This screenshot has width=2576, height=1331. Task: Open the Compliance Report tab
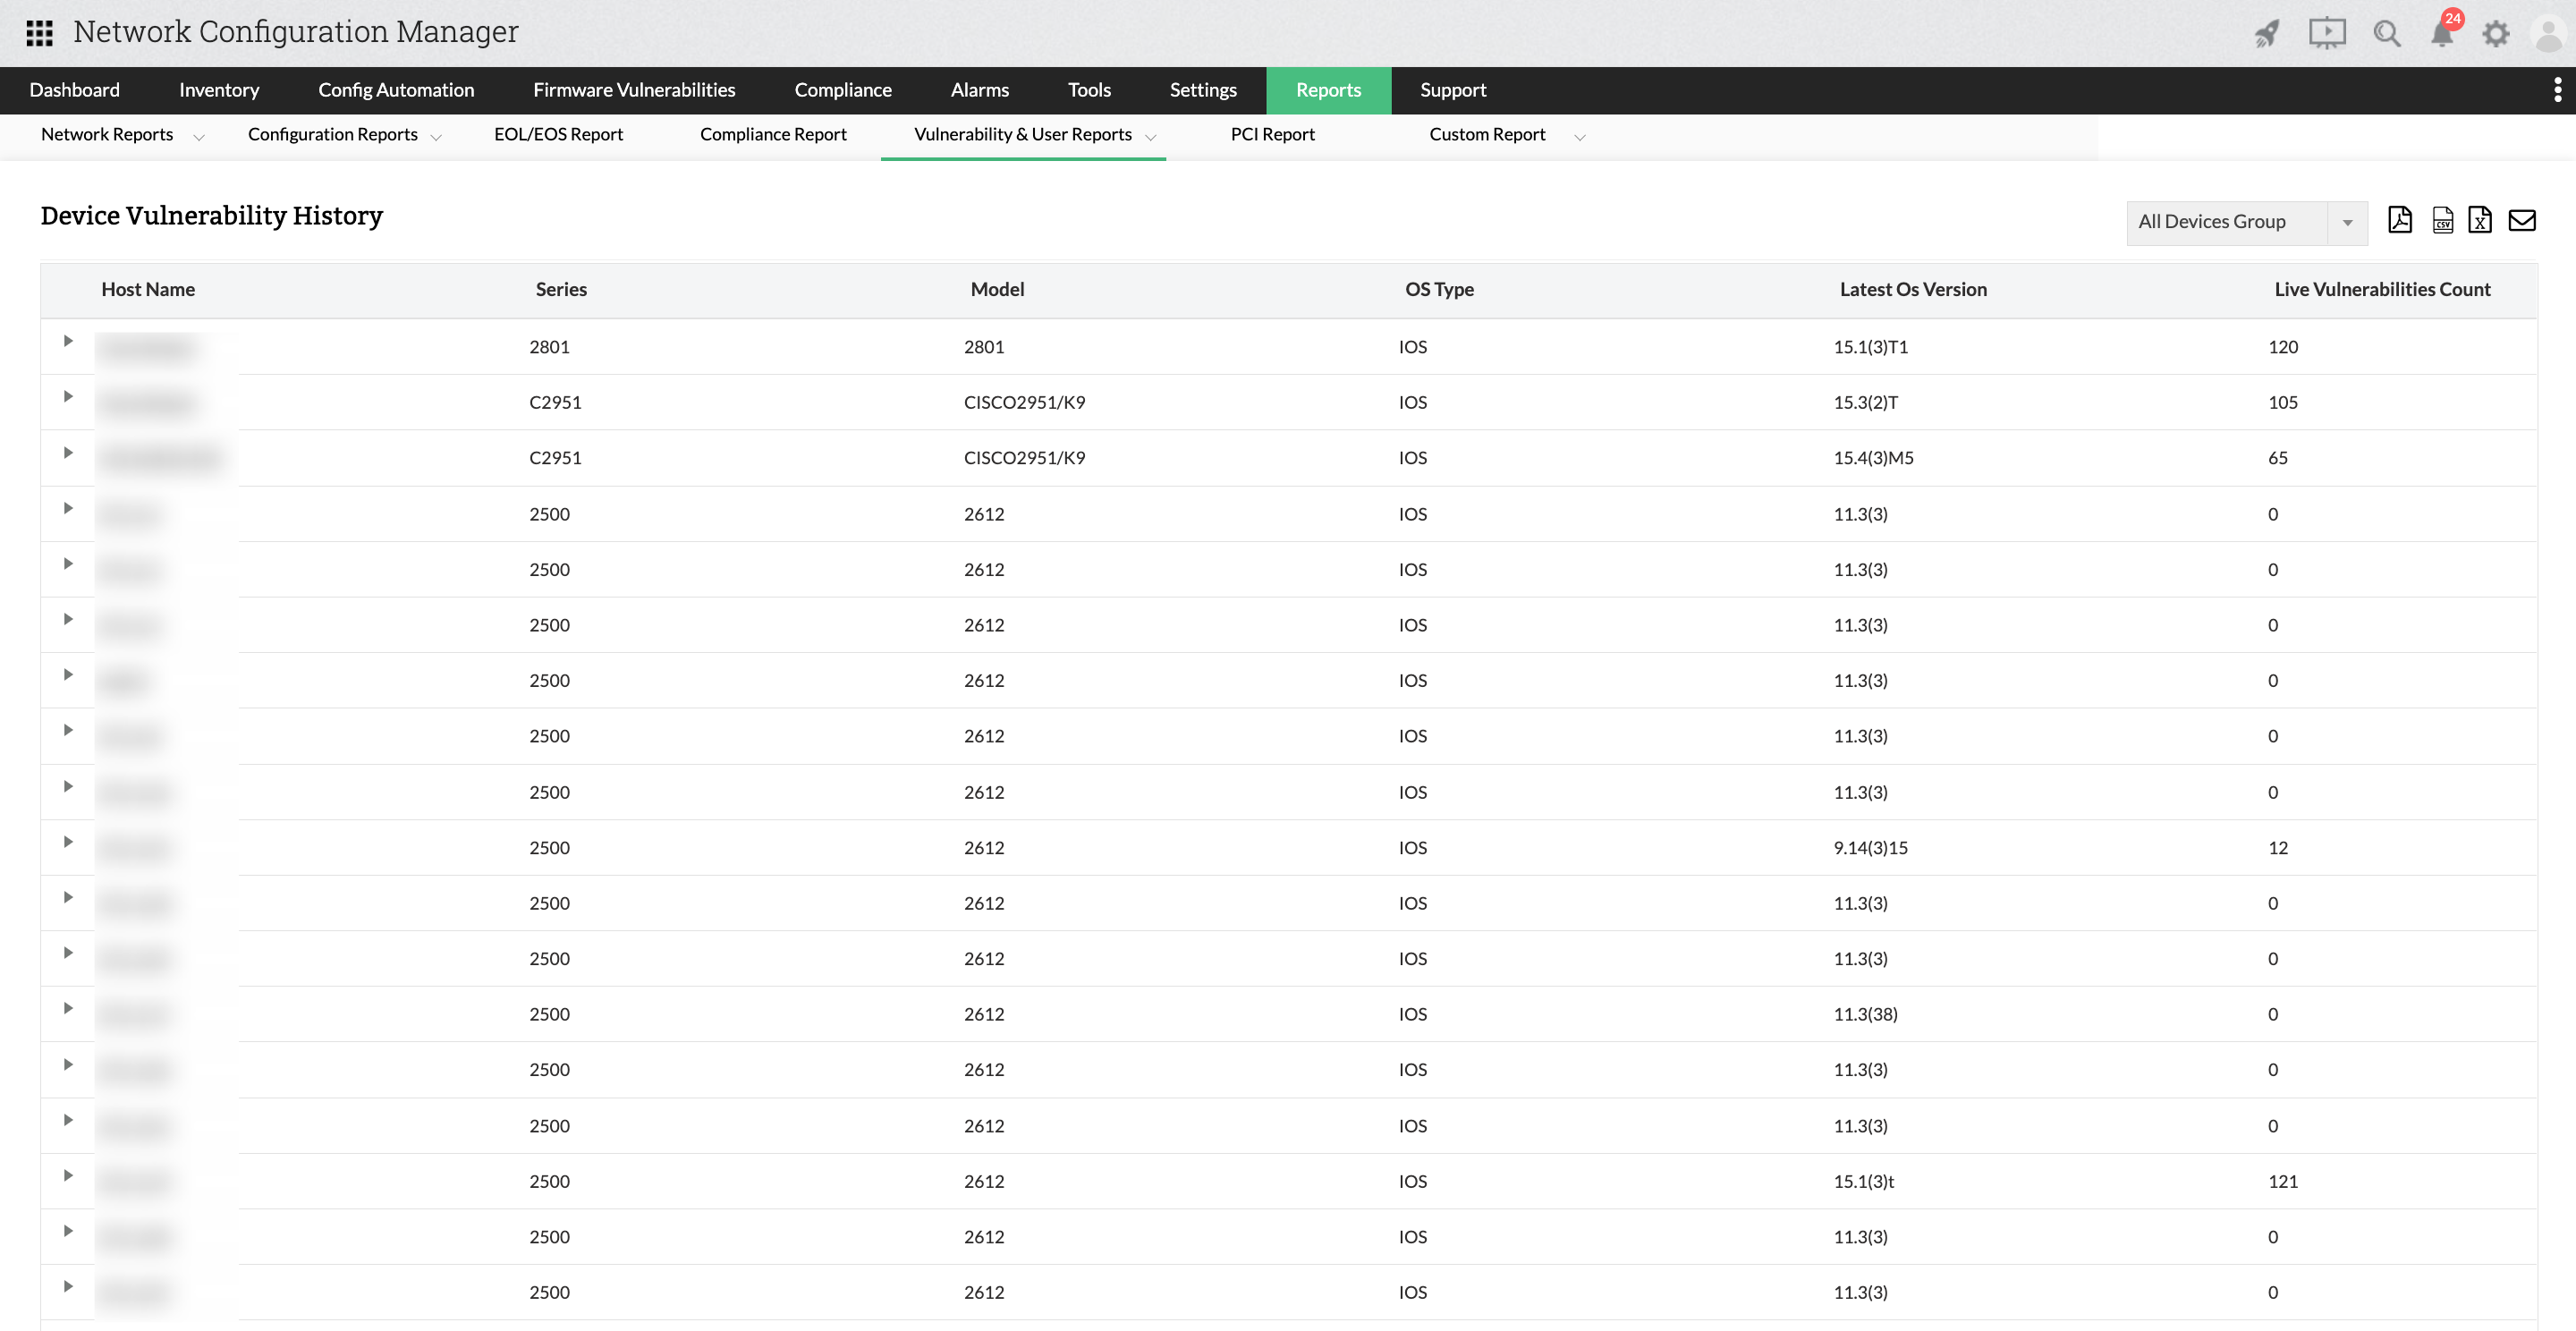pyautogui.click(x=773, y=135)
